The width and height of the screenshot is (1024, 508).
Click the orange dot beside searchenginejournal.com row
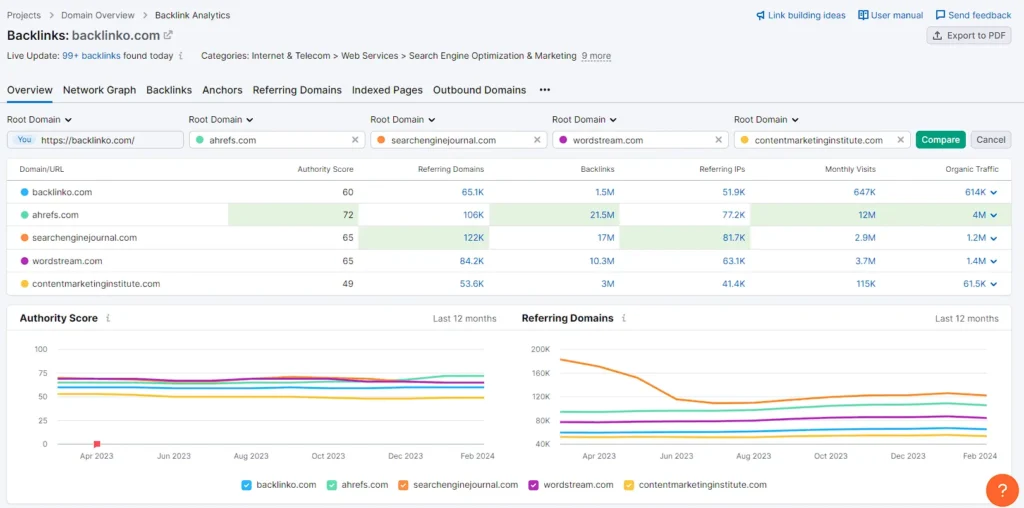click(24, 238)
